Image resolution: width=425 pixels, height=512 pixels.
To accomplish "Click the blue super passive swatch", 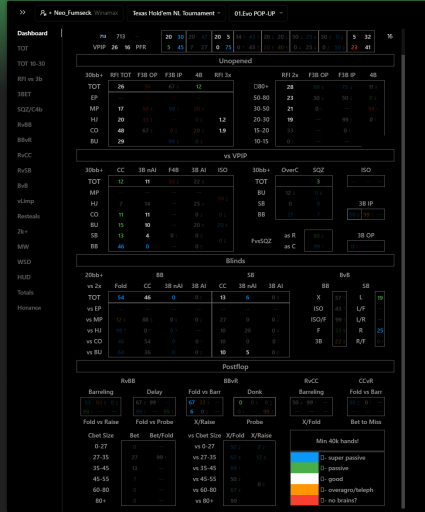I will 305,457.
